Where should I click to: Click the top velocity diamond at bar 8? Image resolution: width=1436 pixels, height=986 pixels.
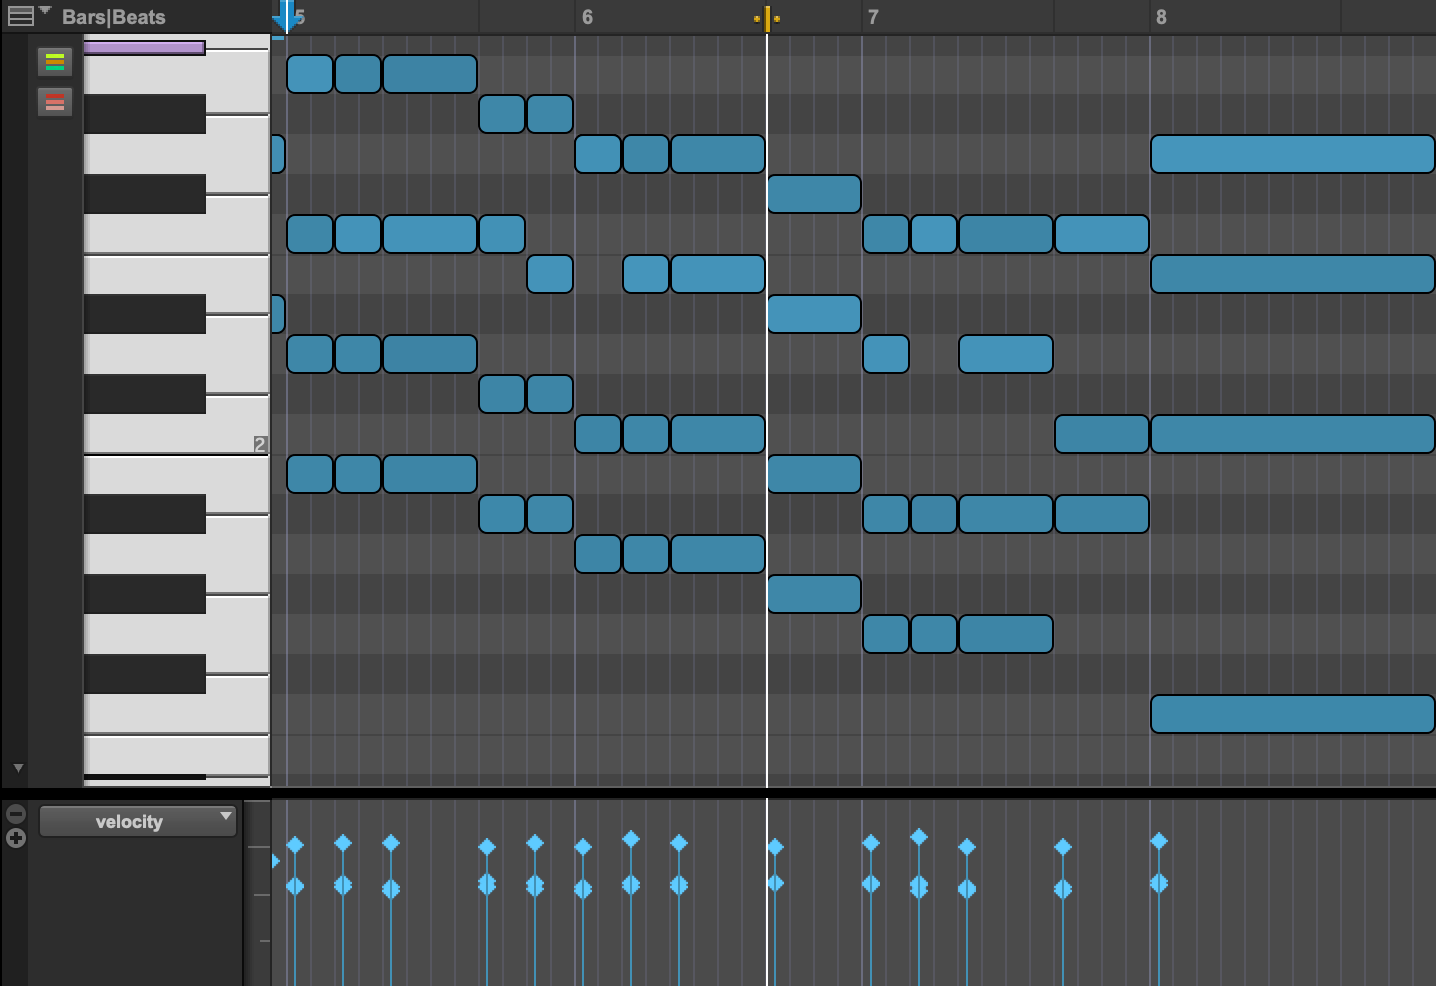click(x=1159, y=841)
